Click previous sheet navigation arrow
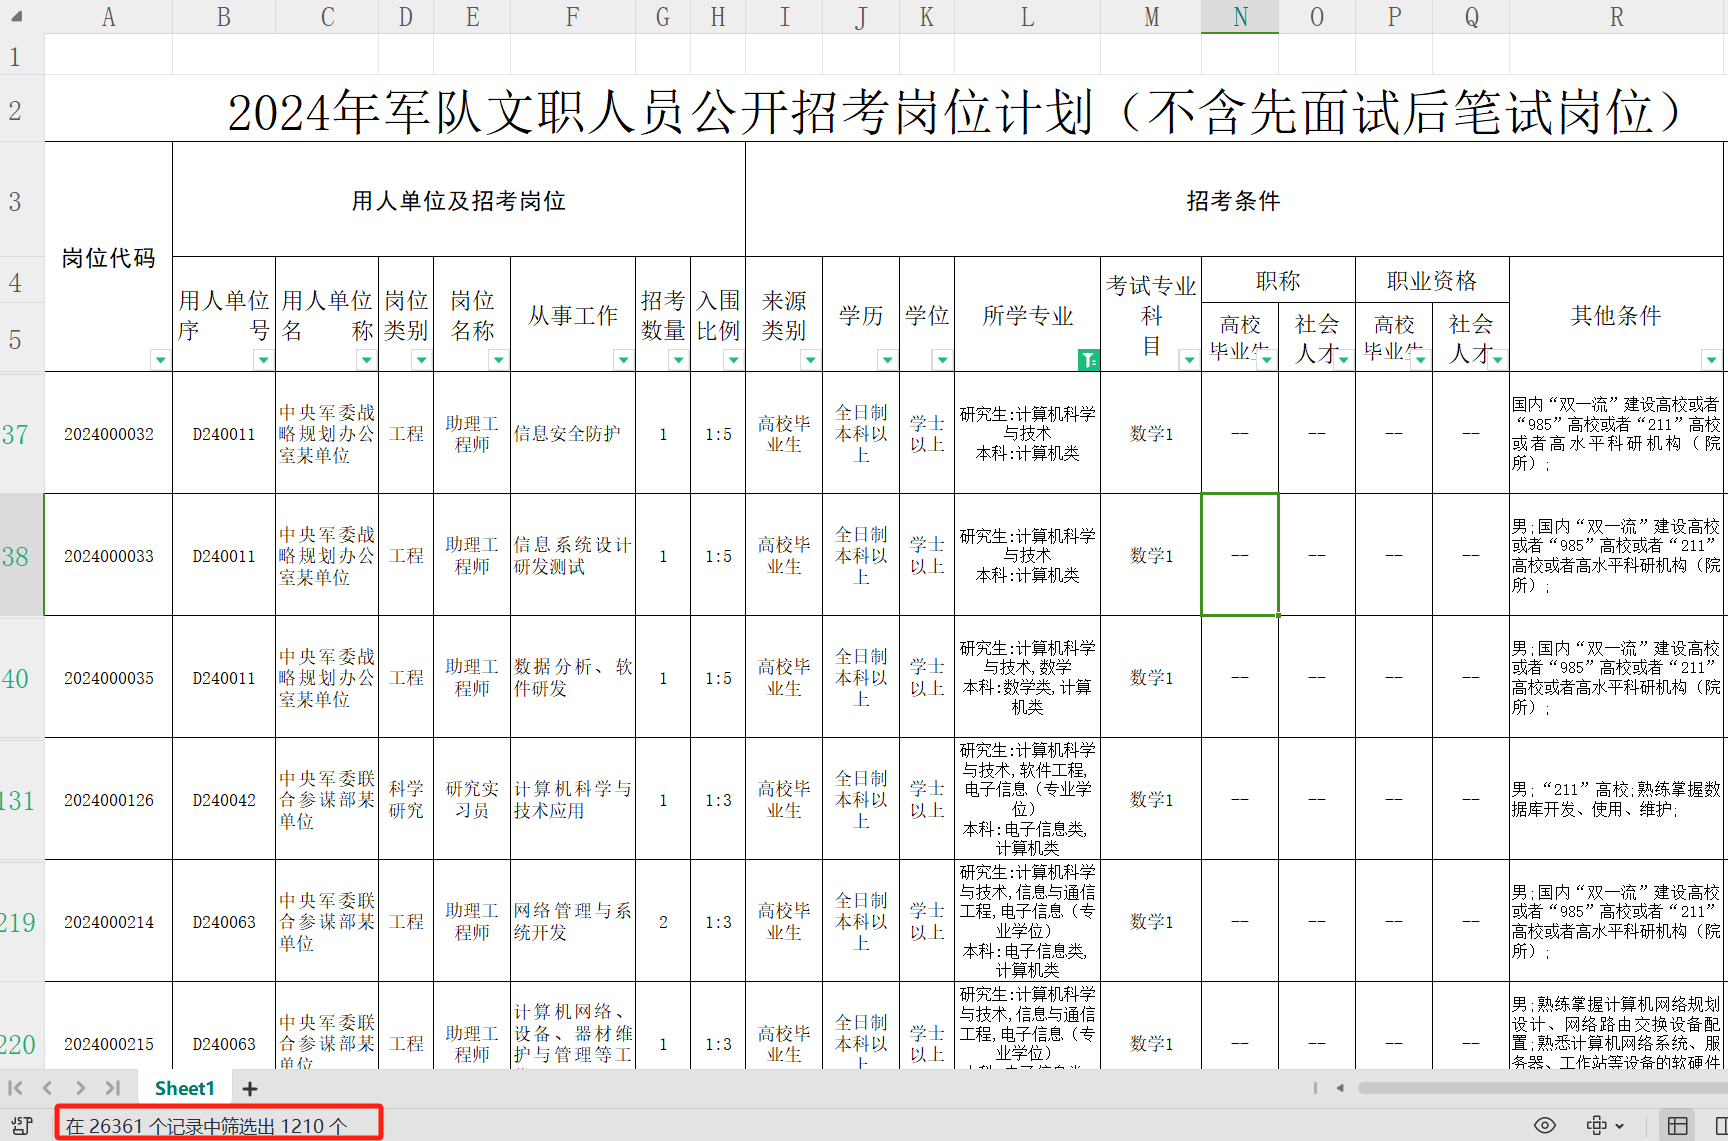This screenshot has width=1728, height=1141. [47, 1088]
